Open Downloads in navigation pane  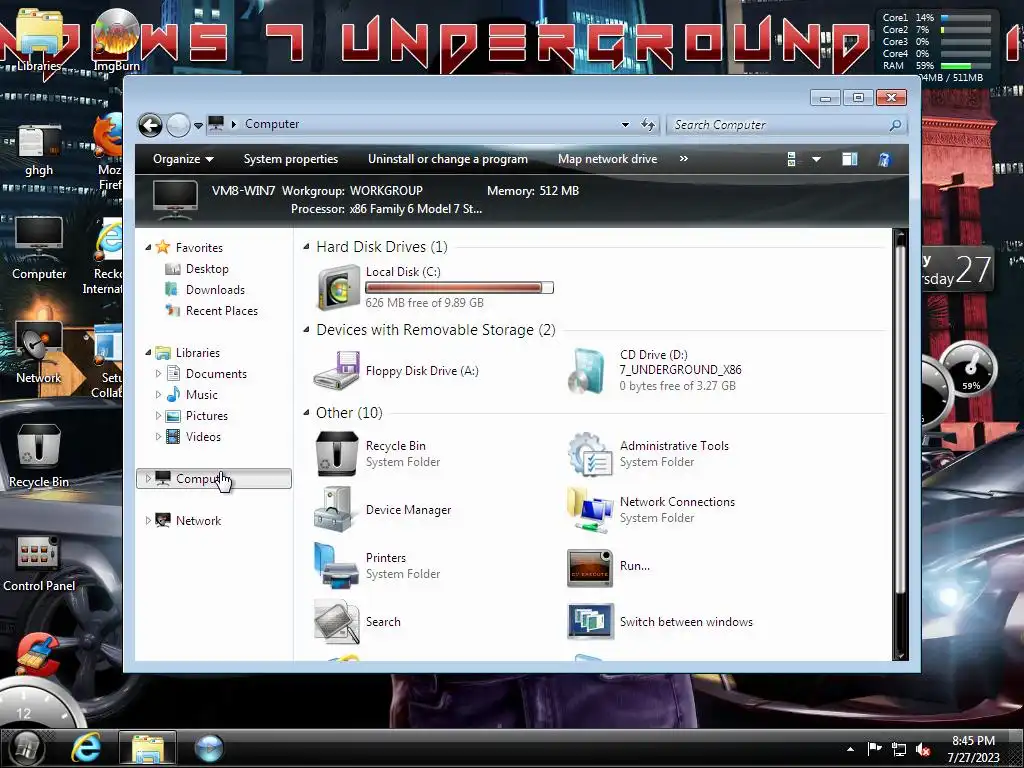[x=215, y=289]
